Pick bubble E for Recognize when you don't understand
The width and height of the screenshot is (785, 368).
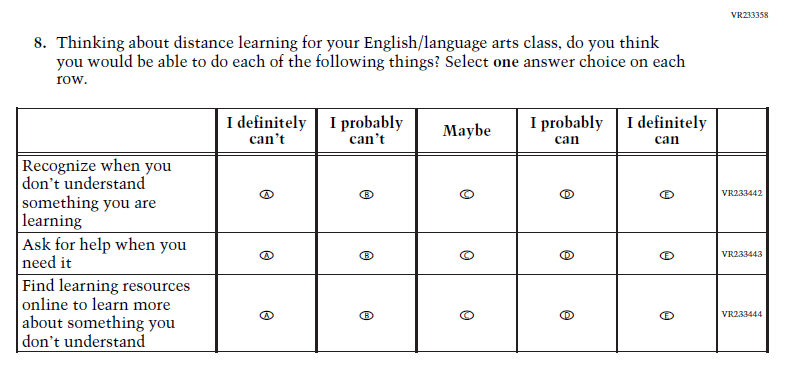point(667,195)
